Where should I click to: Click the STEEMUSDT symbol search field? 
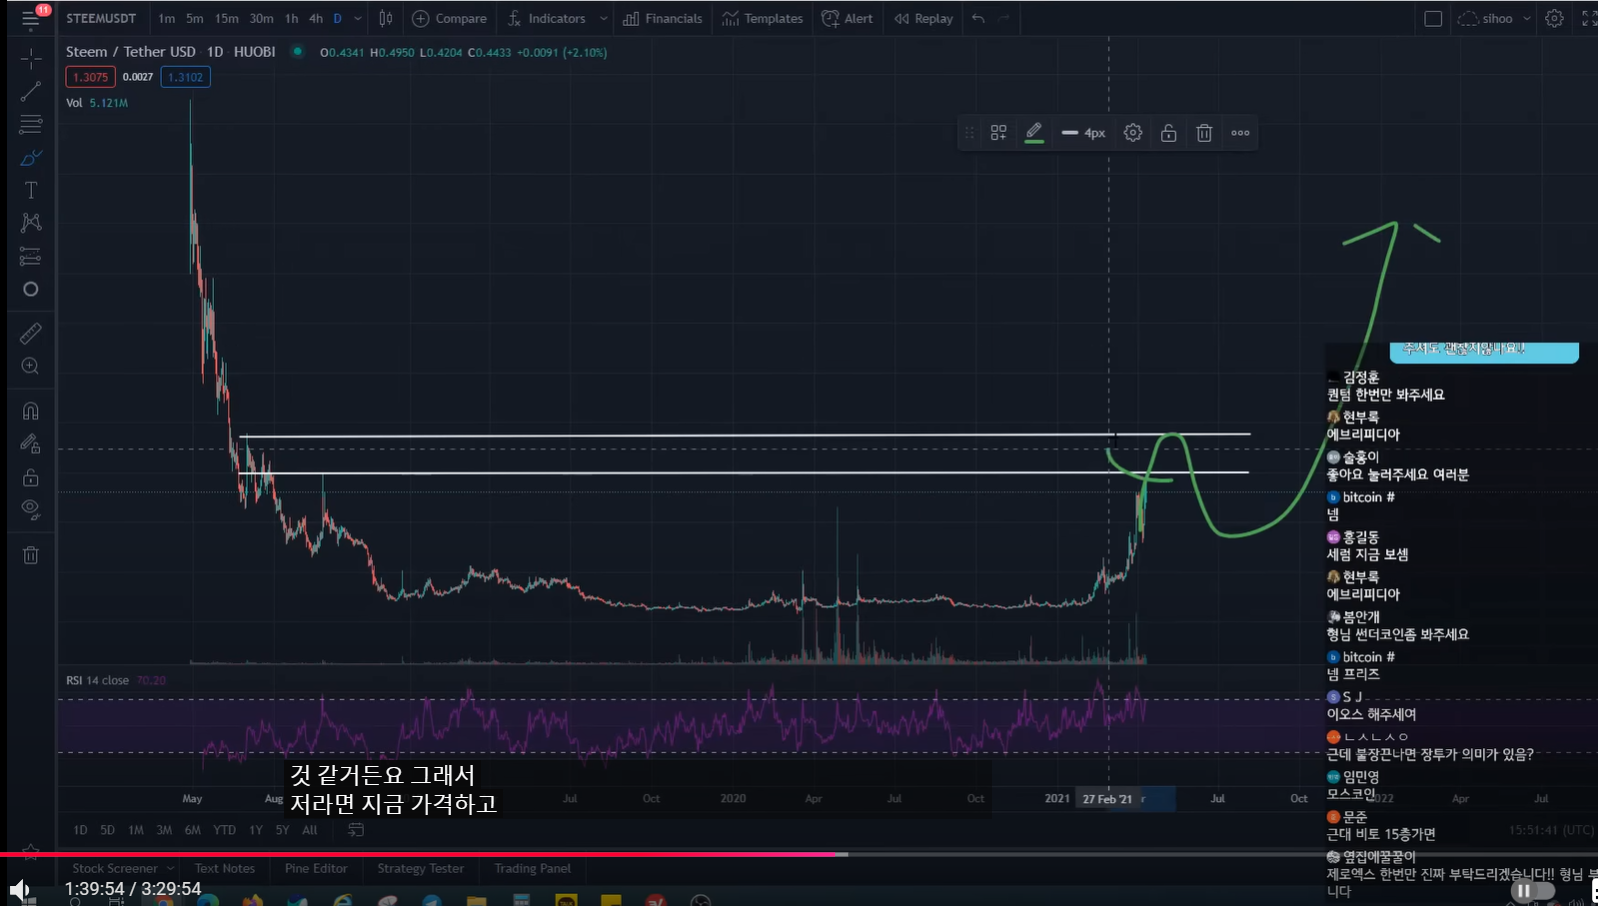(x=101, y=18)
